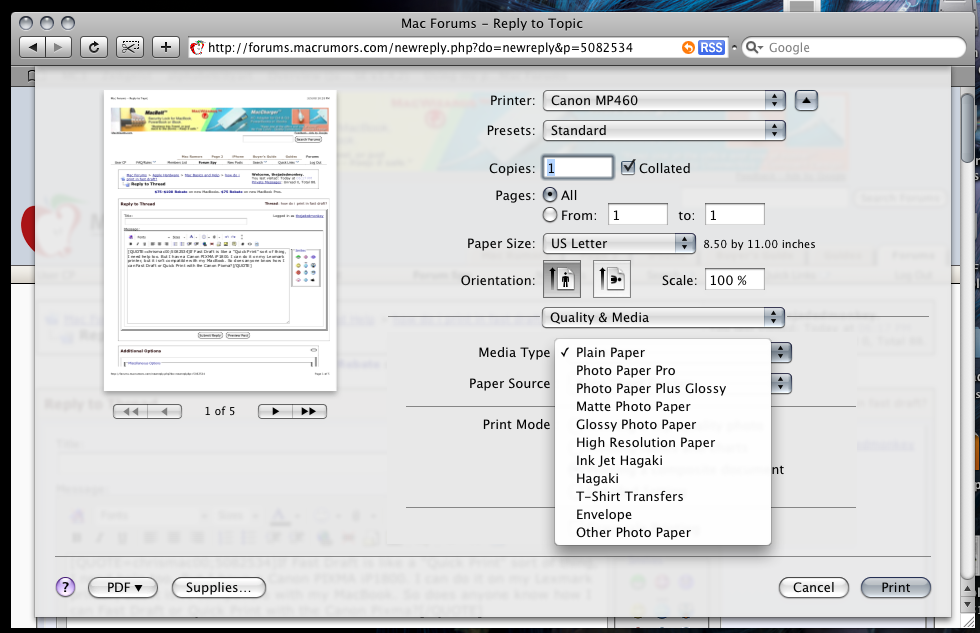This screenshot has width=980, height=633.
Task: Choose Other Photo Paper
Action: coord(662,533)
